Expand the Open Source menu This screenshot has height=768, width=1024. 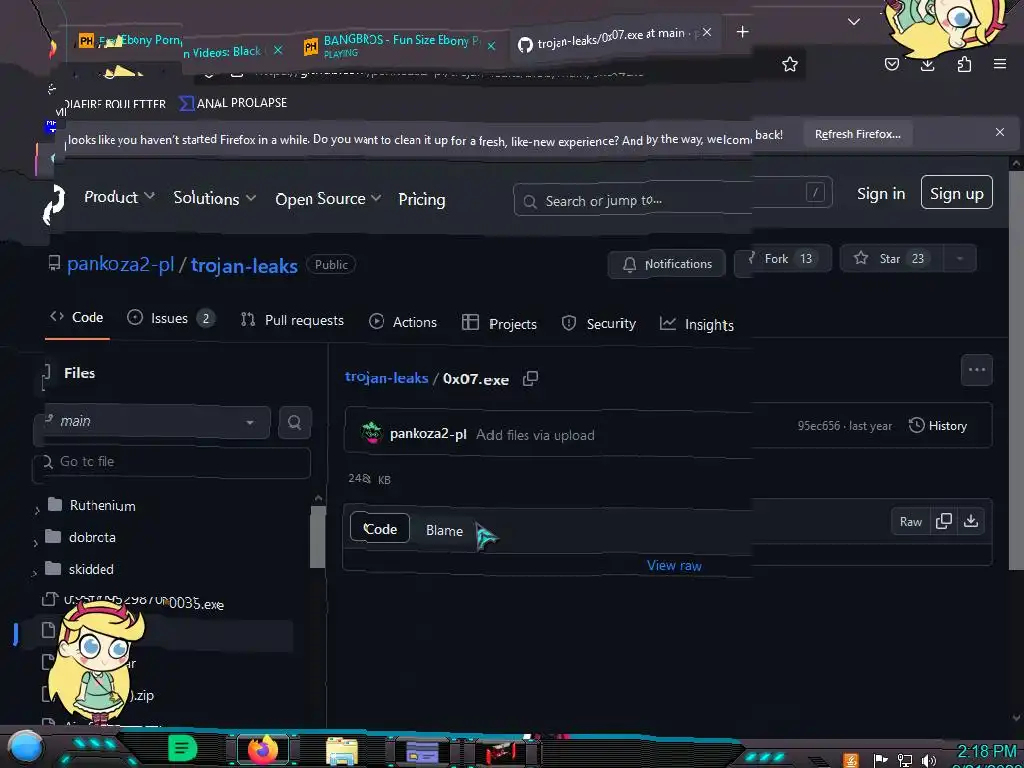point(328,199)
